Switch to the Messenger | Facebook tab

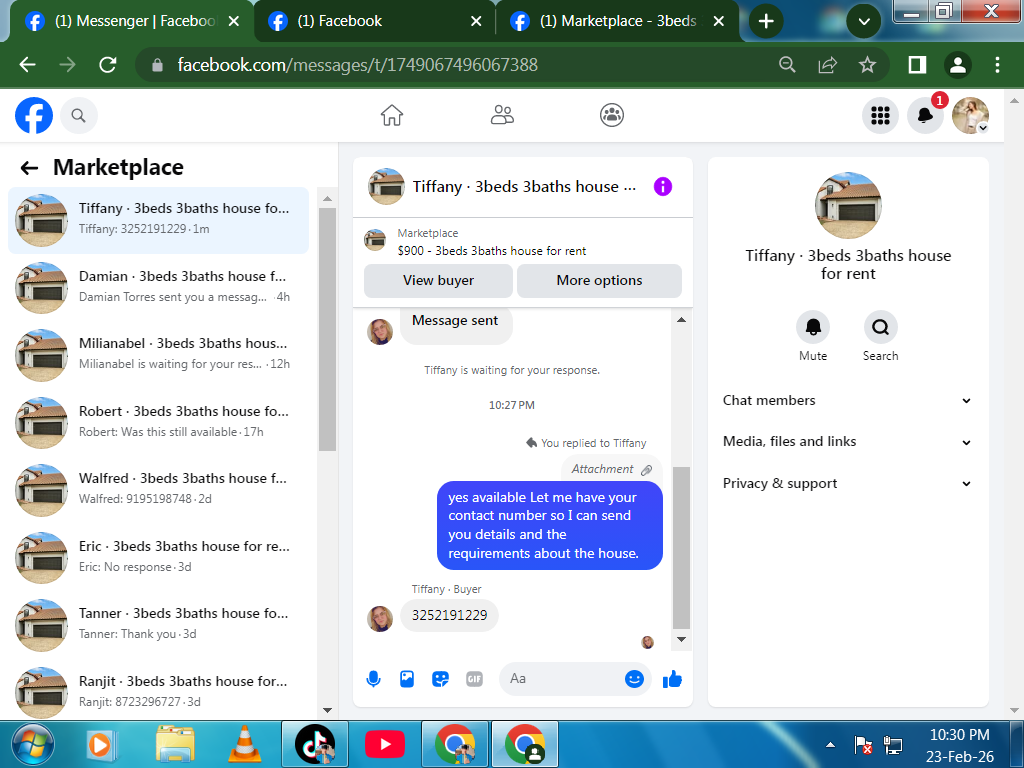[131, 21]
